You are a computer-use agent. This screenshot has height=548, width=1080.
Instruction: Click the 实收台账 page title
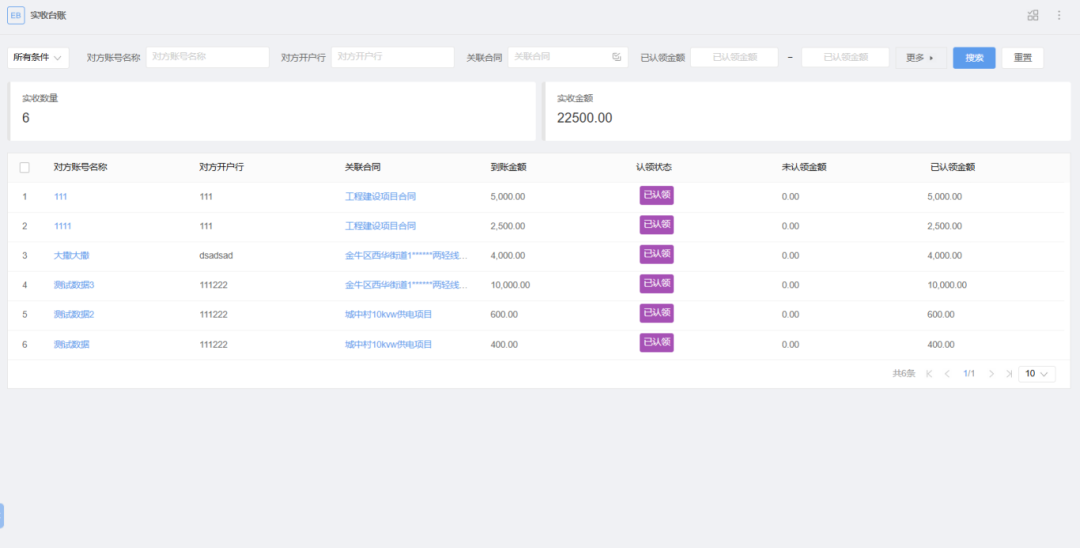[48, 15]
